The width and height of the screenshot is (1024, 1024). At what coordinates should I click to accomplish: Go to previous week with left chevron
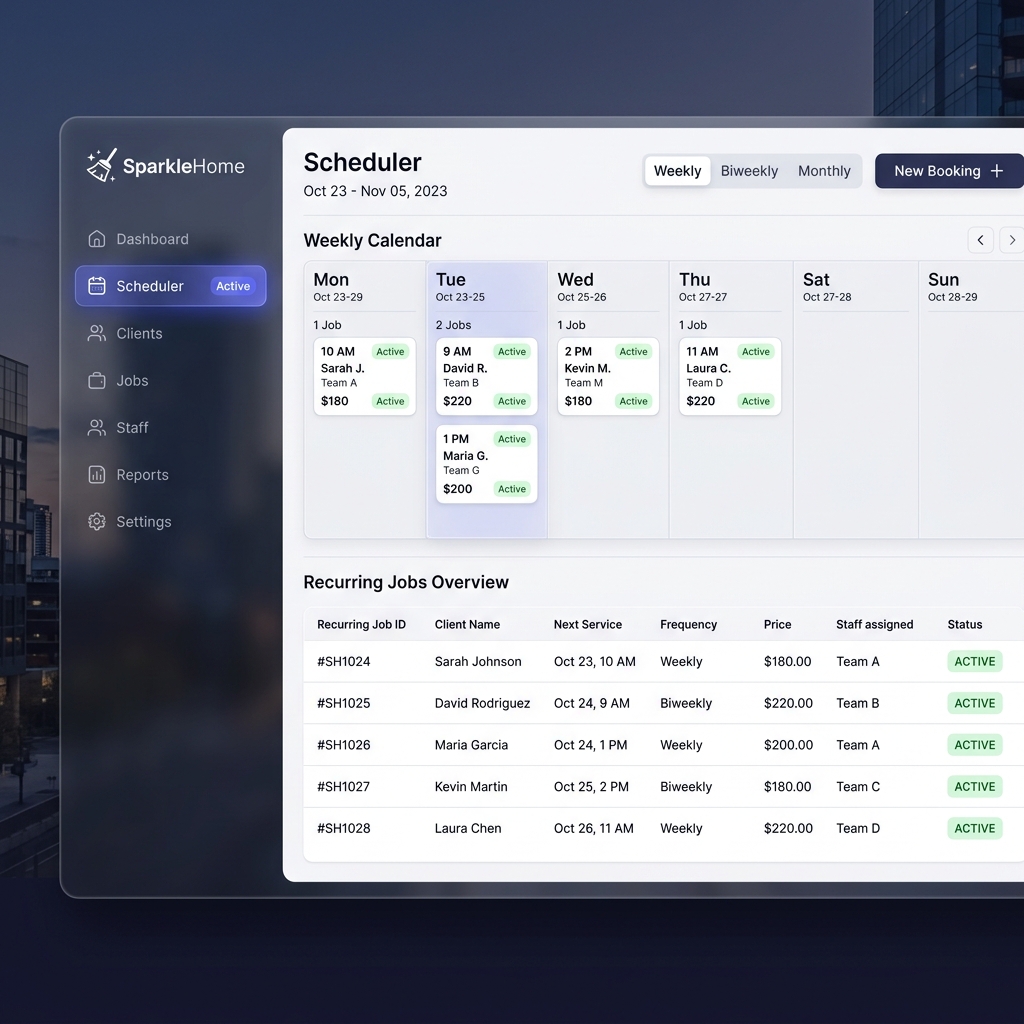[x=980, y=240]
